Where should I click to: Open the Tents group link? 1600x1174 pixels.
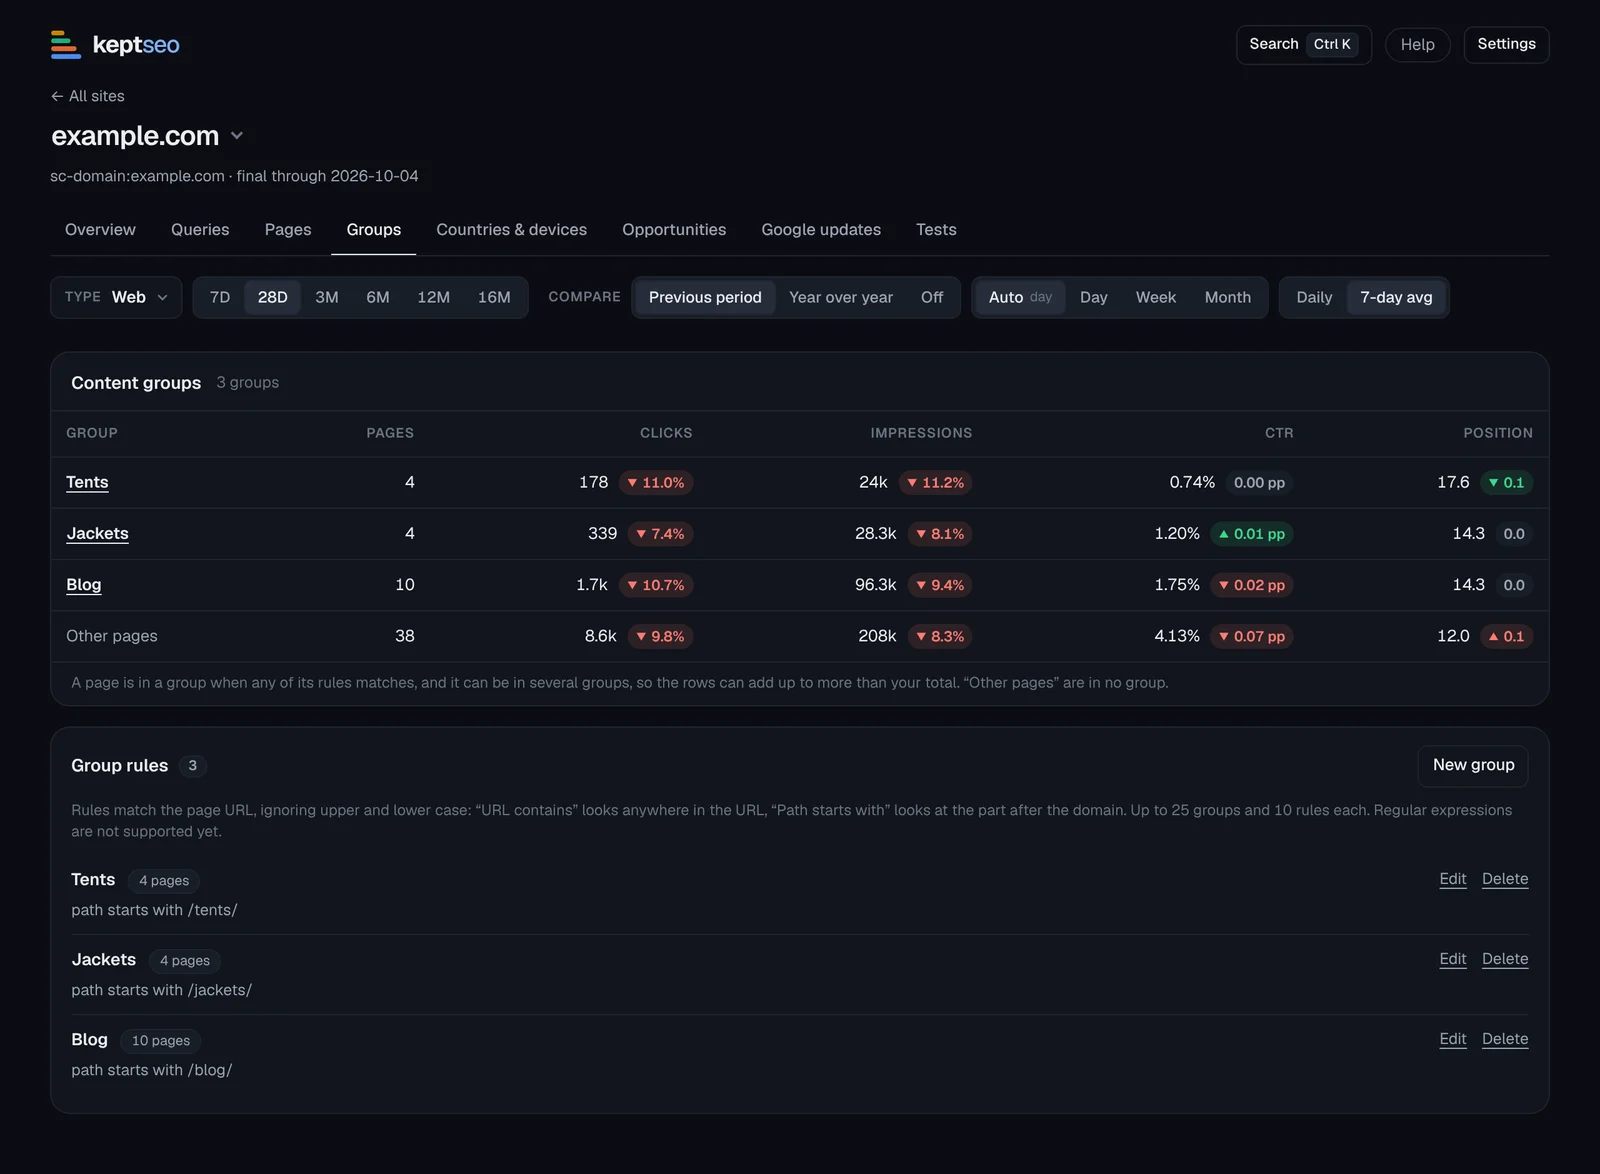(x=87, y=482)
